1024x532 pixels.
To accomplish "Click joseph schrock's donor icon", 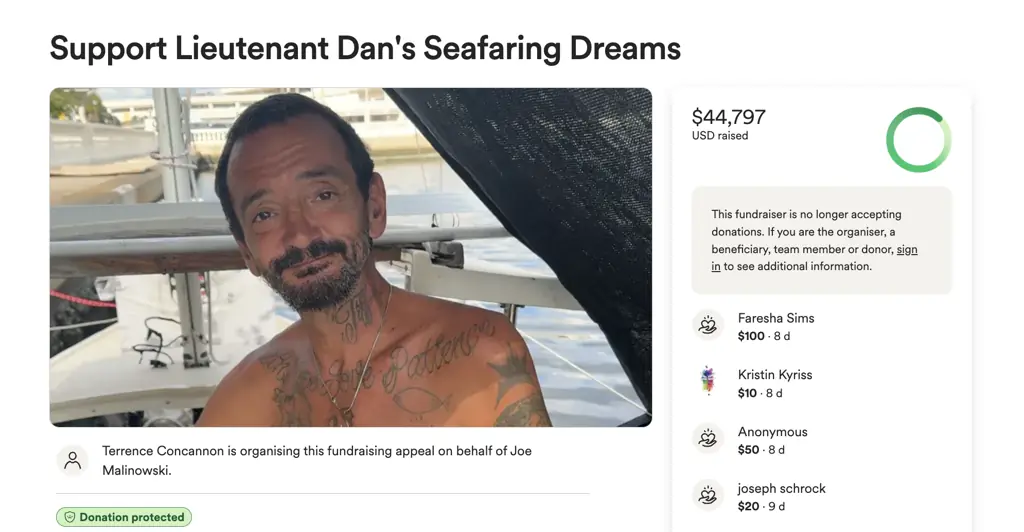I will [x=708, y=496].
